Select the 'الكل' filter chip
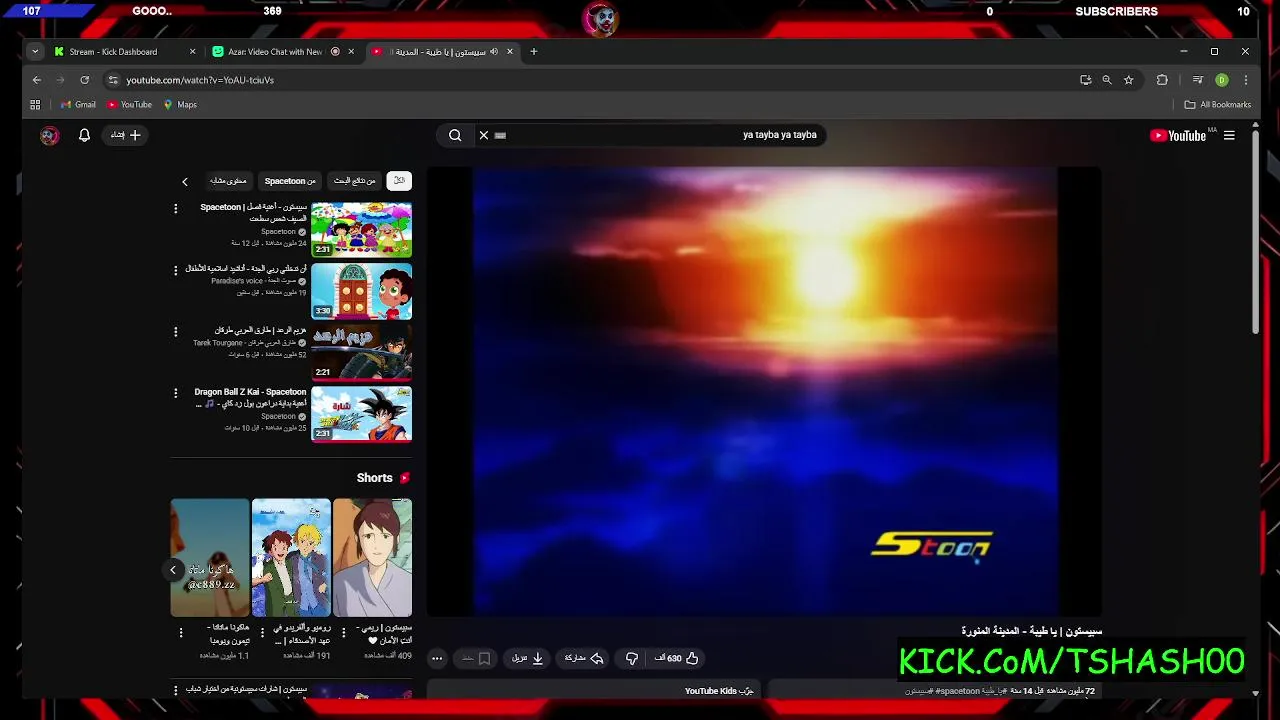 pyautogui.click(x=399, y=181)
